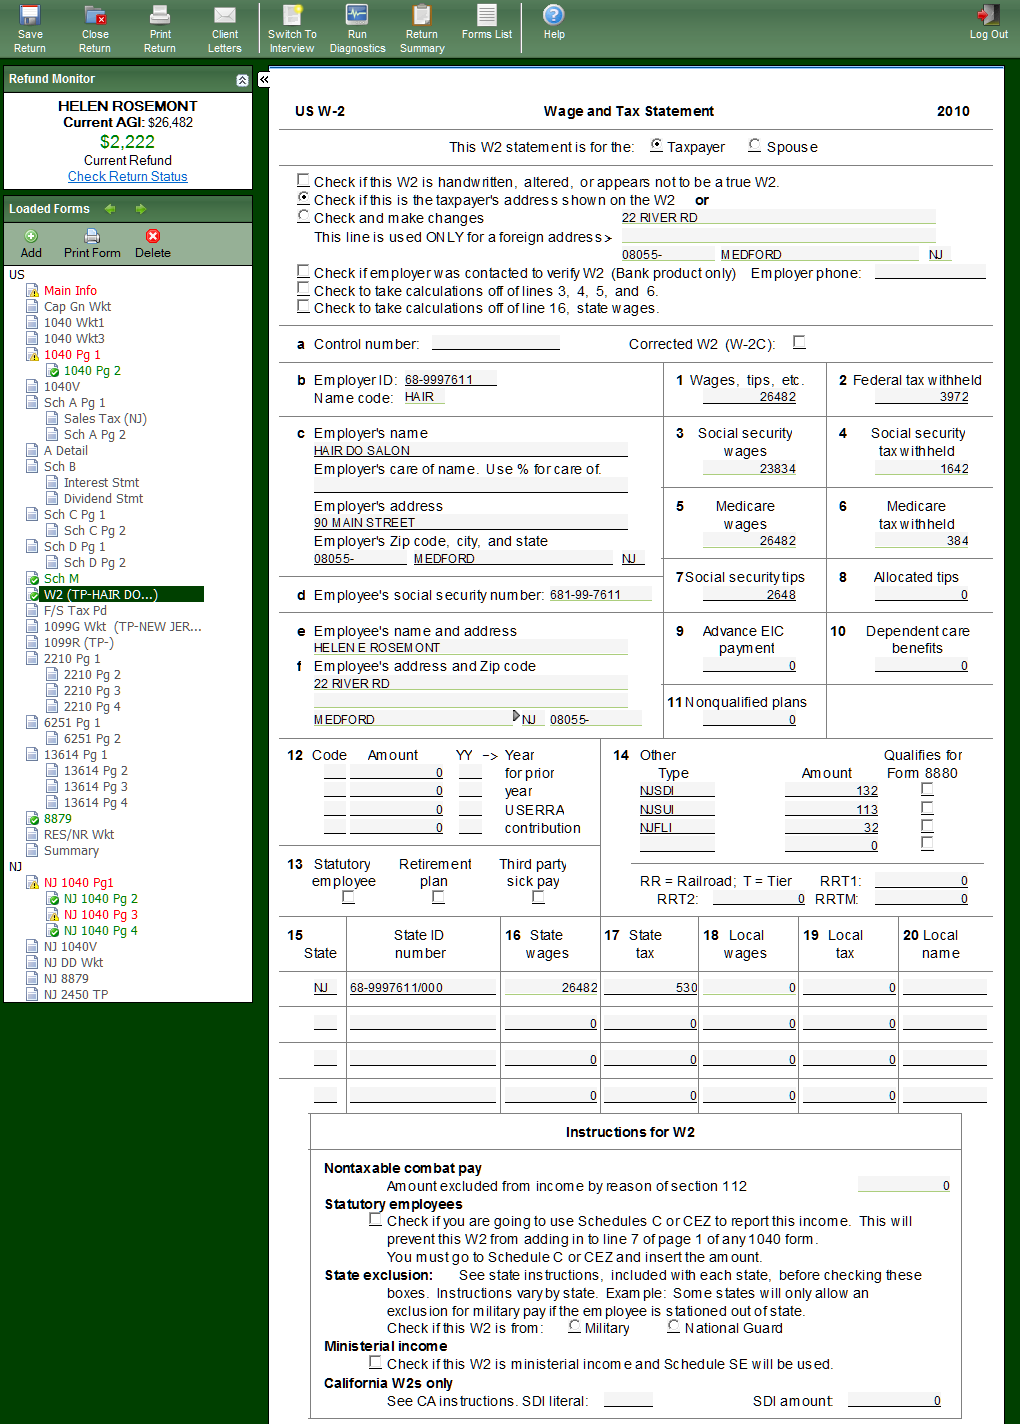Click the Check Return Status link
The image size is (1020, 1424).
[x=128, y=177]
